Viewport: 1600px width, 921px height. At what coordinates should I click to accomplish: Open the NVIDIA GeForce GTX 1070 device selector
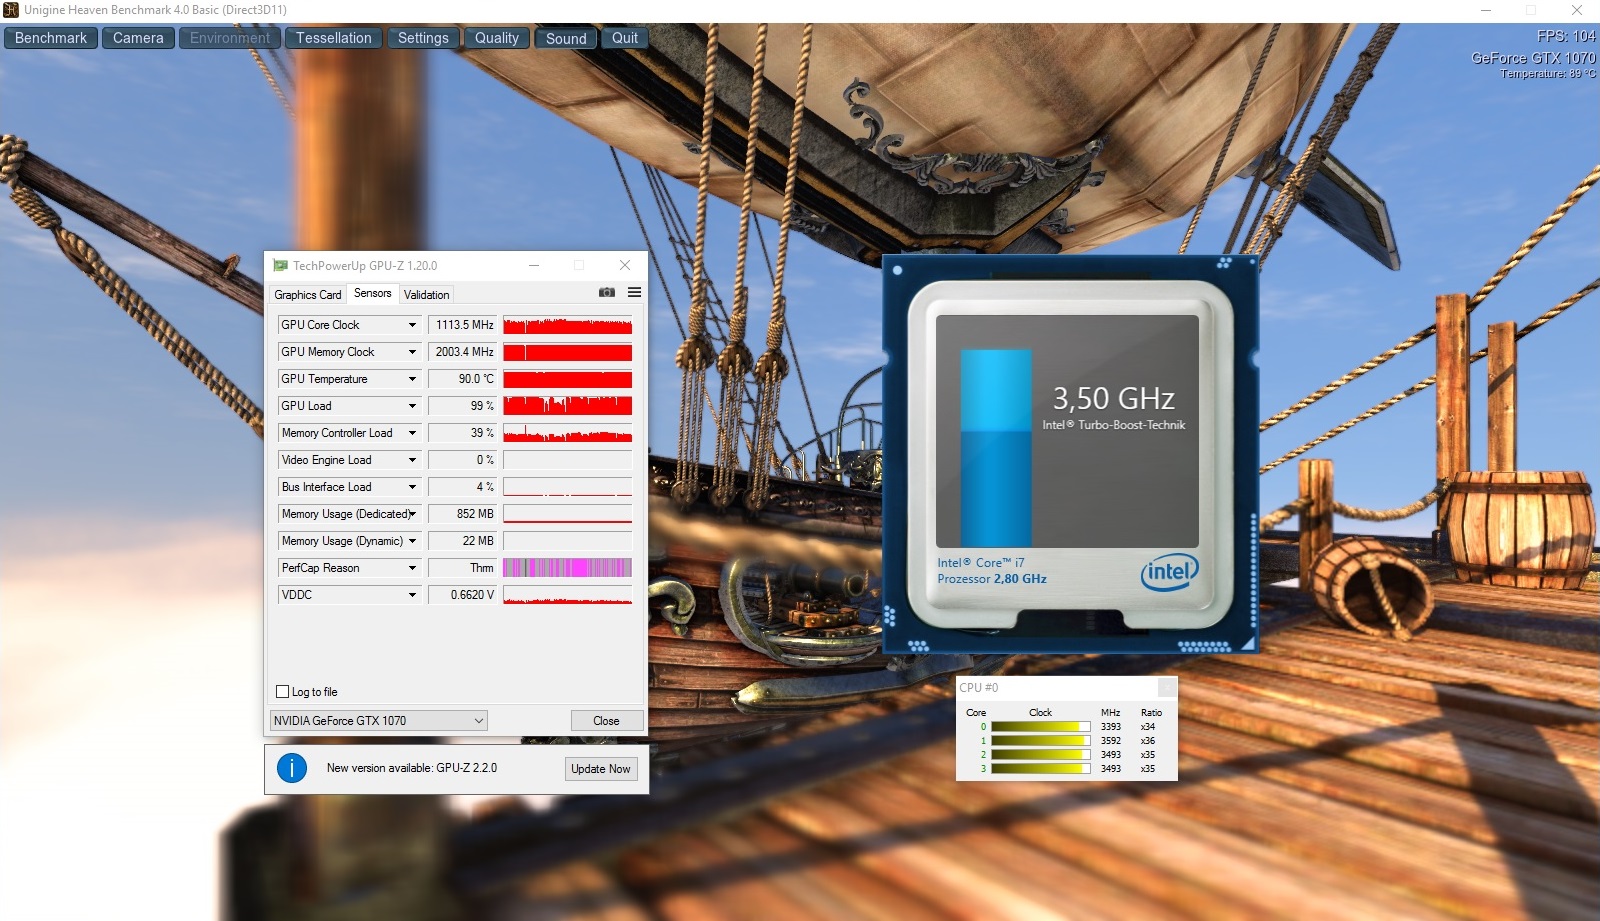pyautogui.click(x=379, y=721)
